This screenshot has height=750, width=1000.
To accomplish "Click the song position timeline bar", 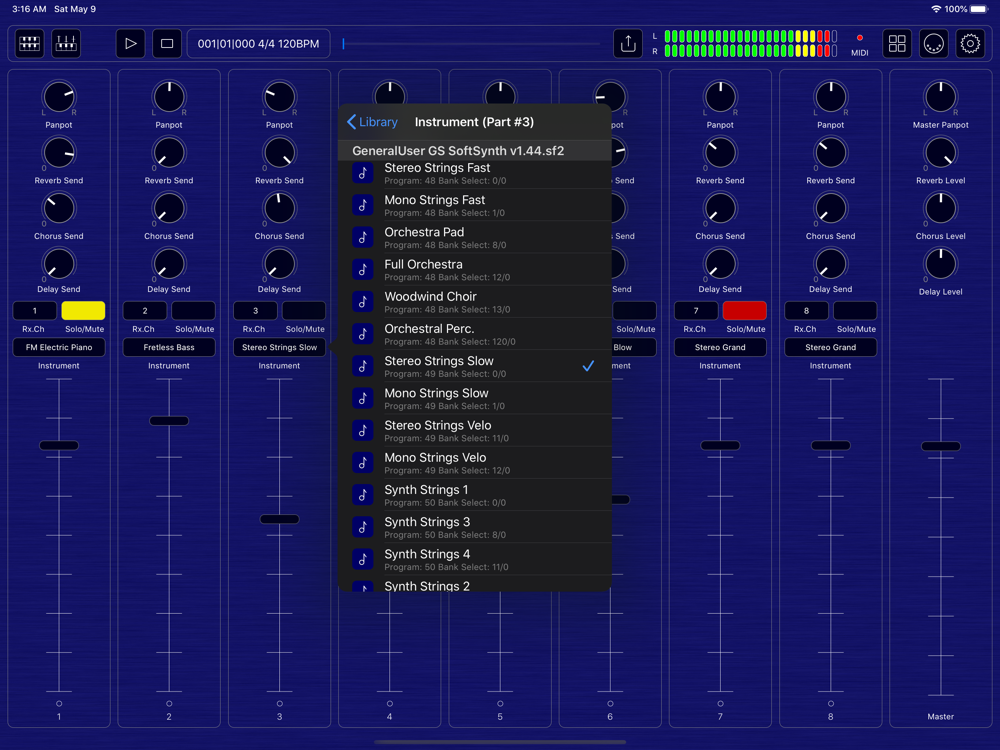I will (471, 43).
